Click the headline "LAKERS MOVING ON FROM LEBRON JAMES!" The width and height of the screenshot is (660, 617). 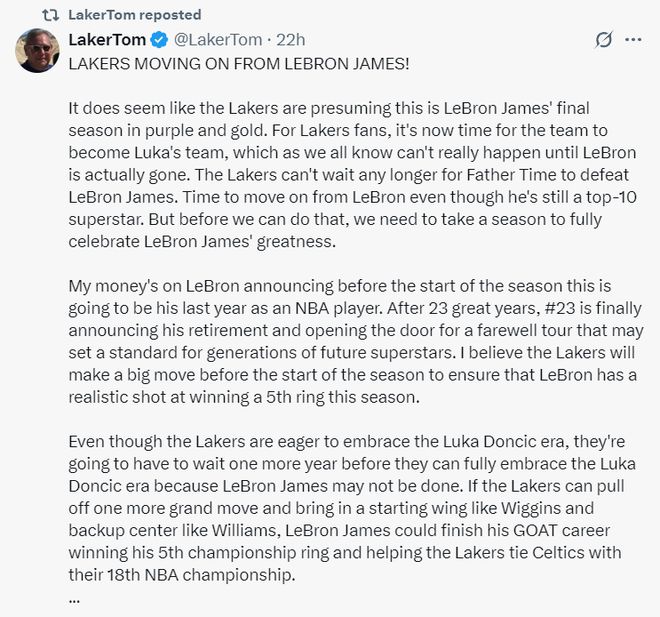pos(239,64)
